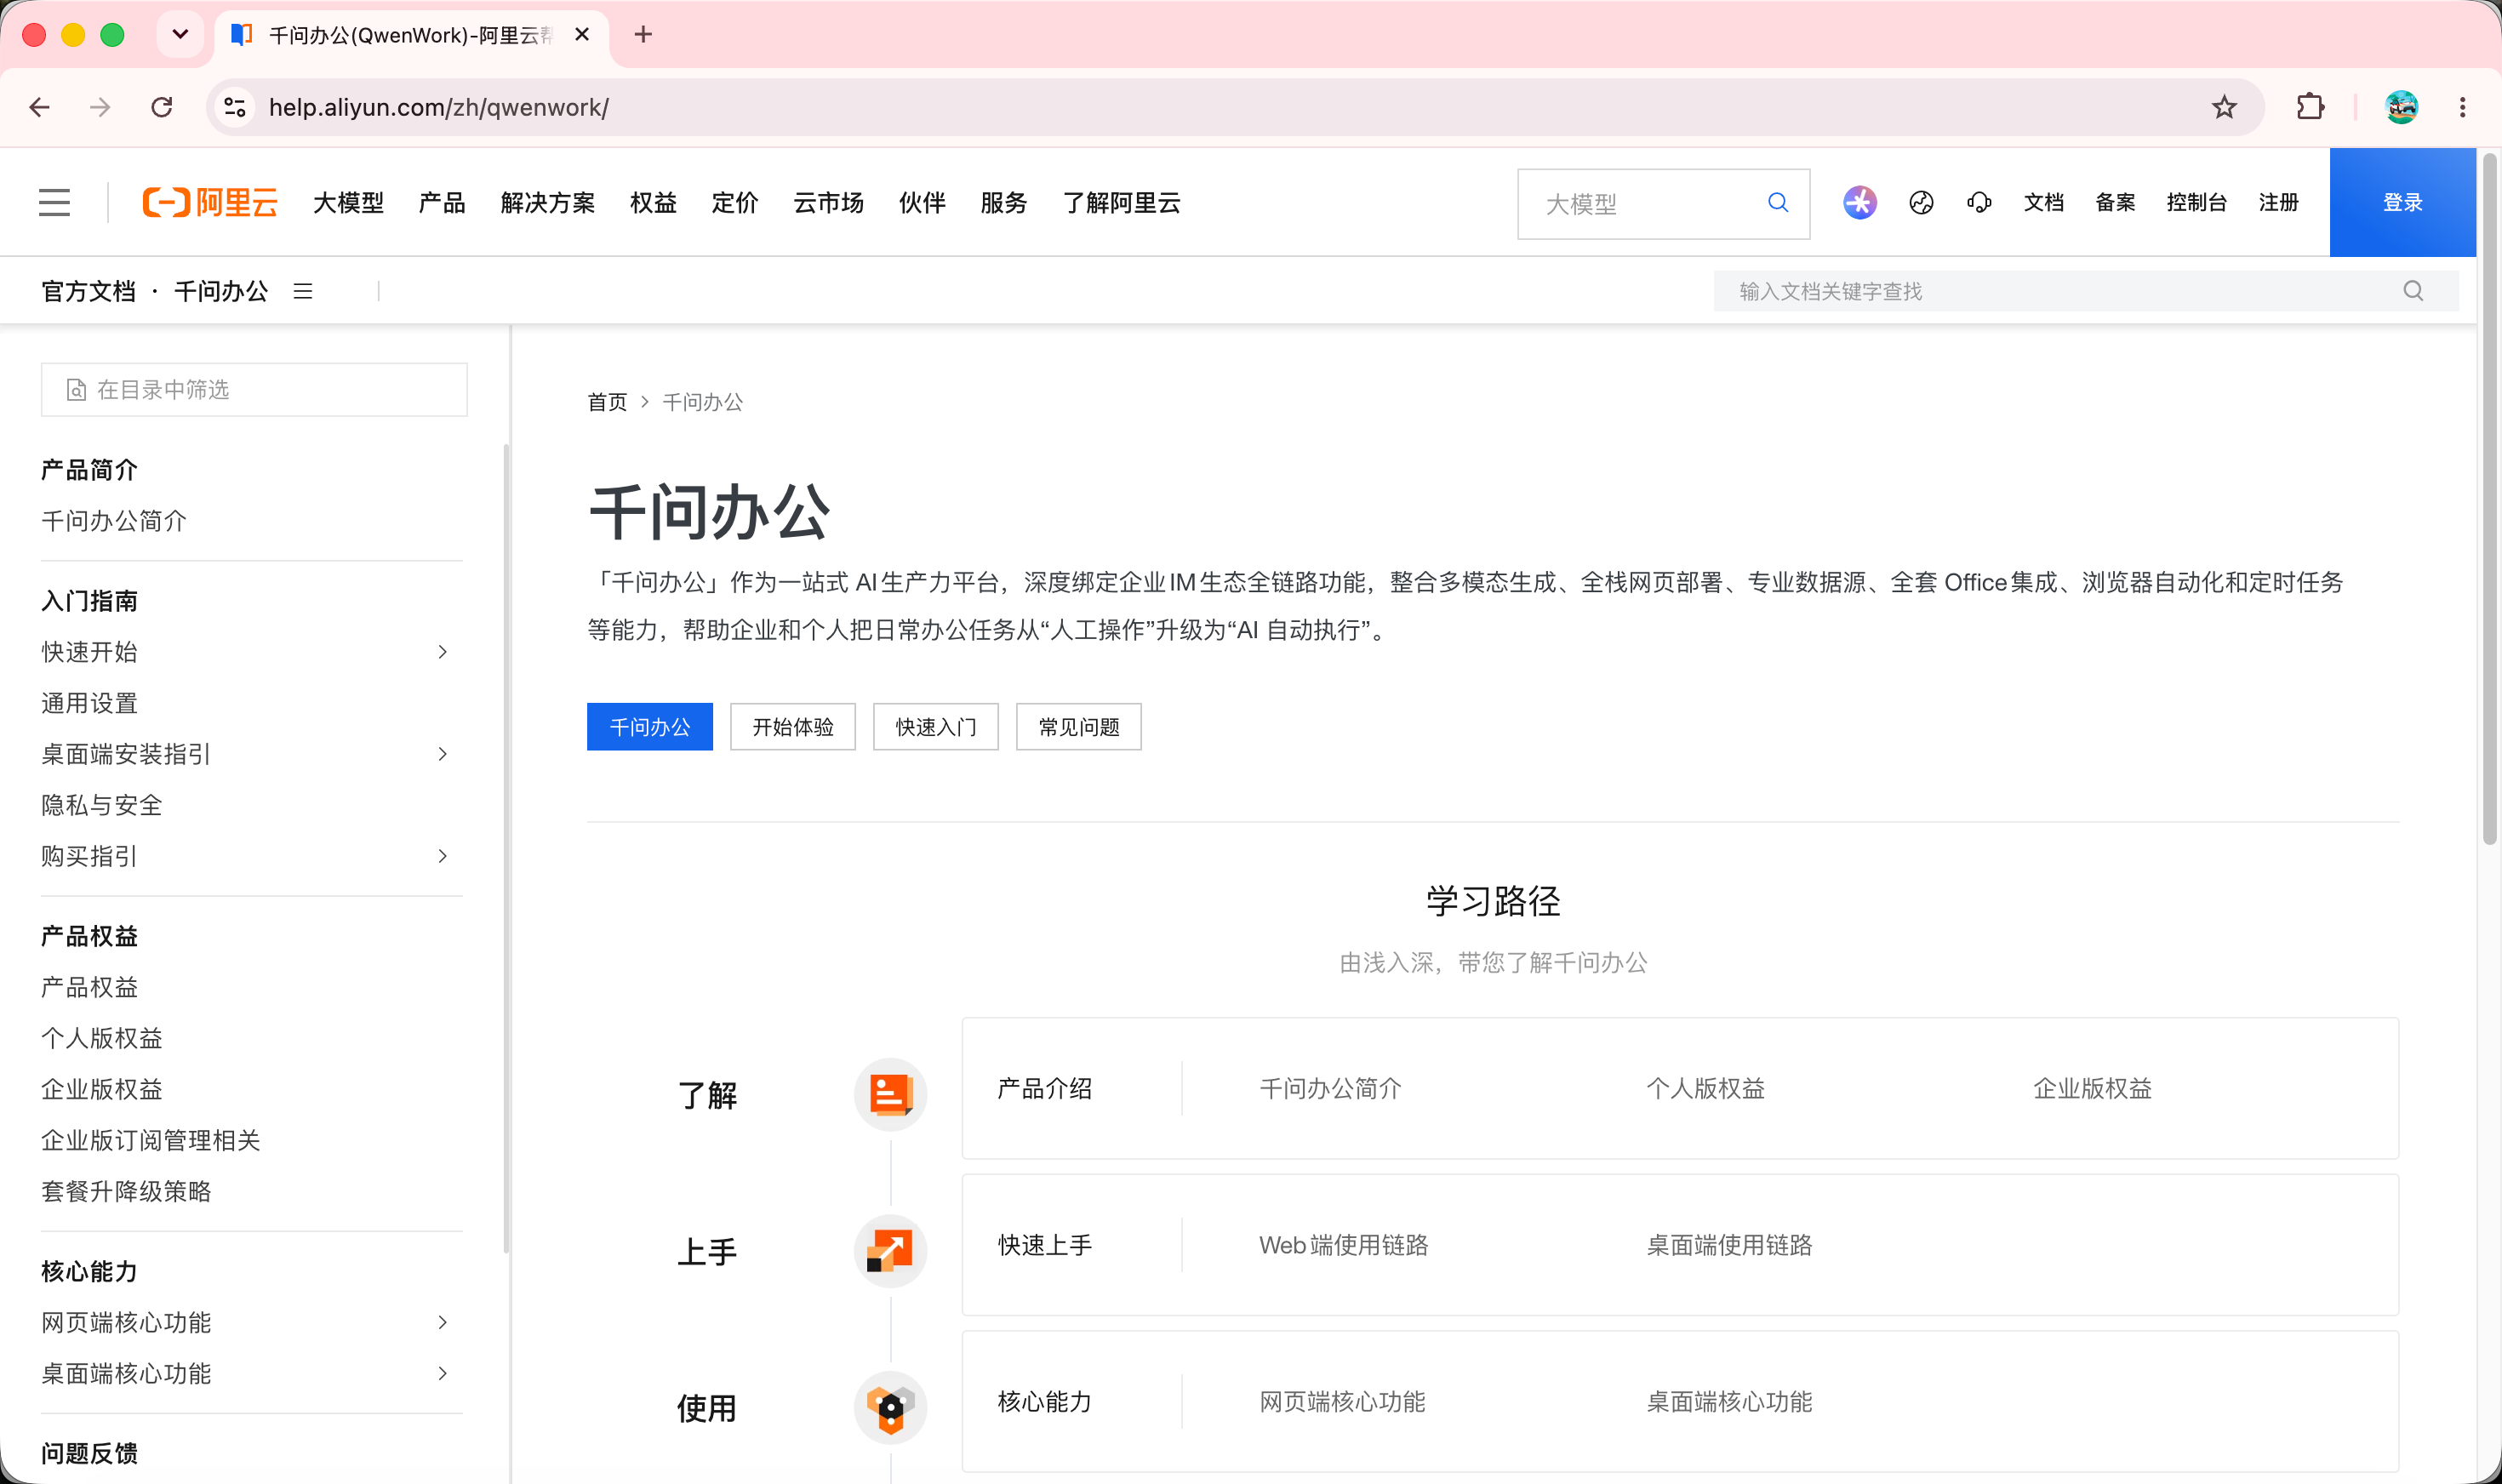This screenshot has height=1484, width=2502.
Task: Open the 大模型 top navigation menu
Action: pyautogui.click(x=348, y=203)
